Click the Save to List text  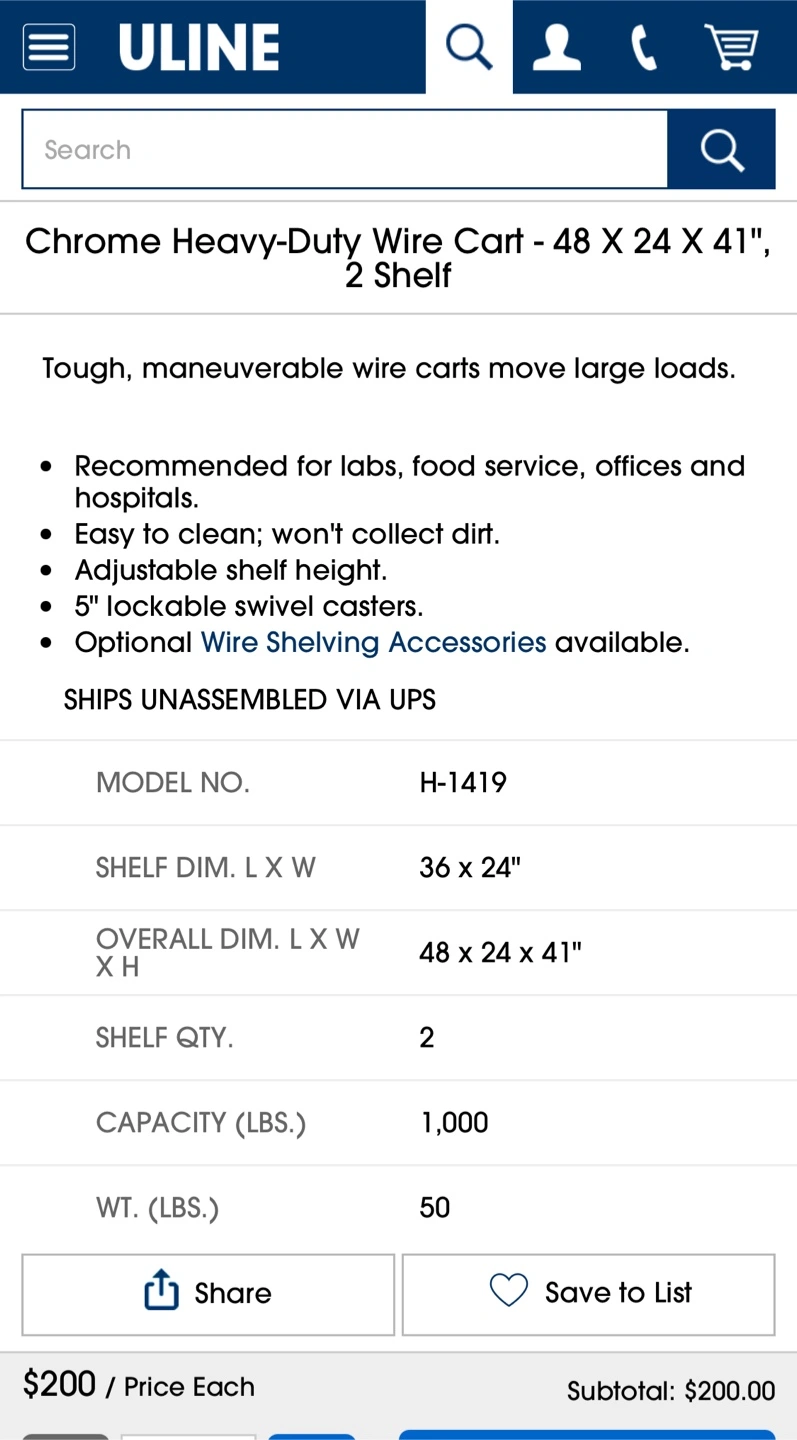click(618, 1293)
